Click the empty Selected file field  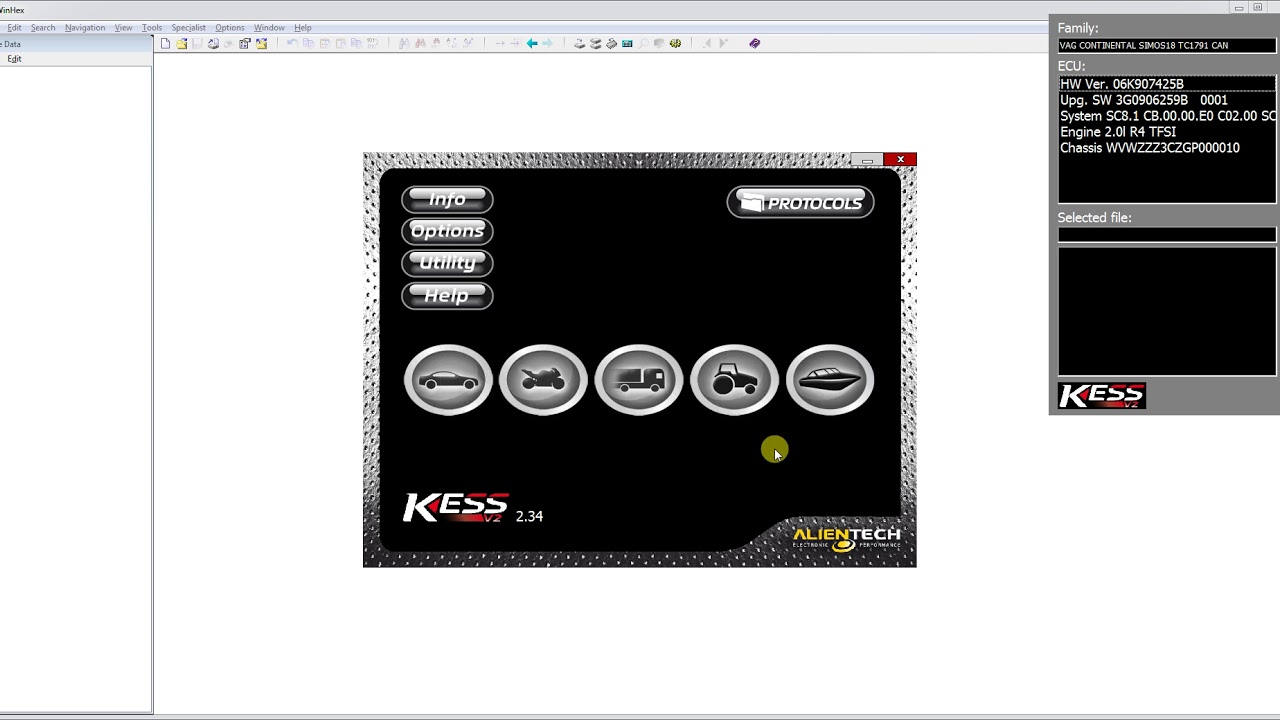pos(1167,234)
